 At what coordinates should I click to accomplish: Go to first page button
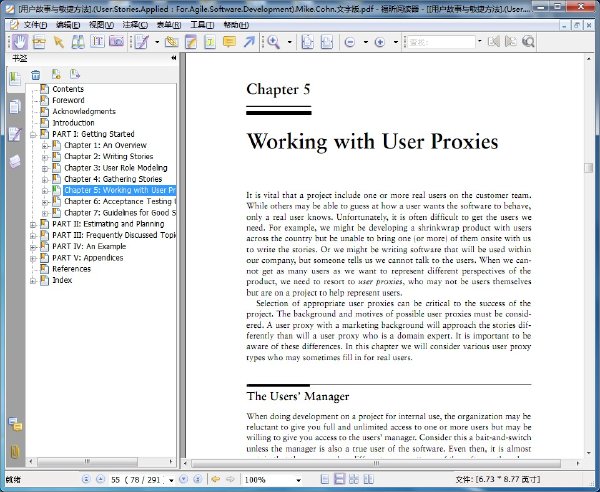click(x=86, y=479)
